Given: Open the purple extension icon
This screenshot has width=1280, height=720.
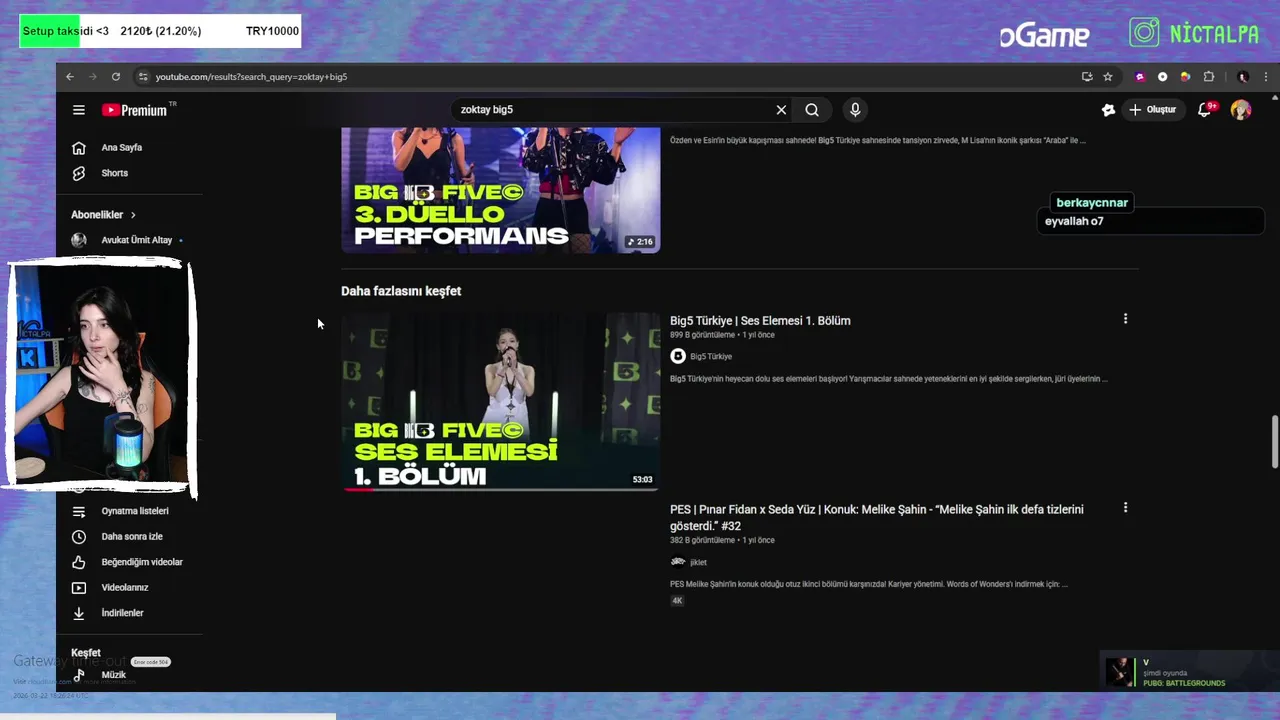Looking at the screenshot, I should tap(1140, 77).
